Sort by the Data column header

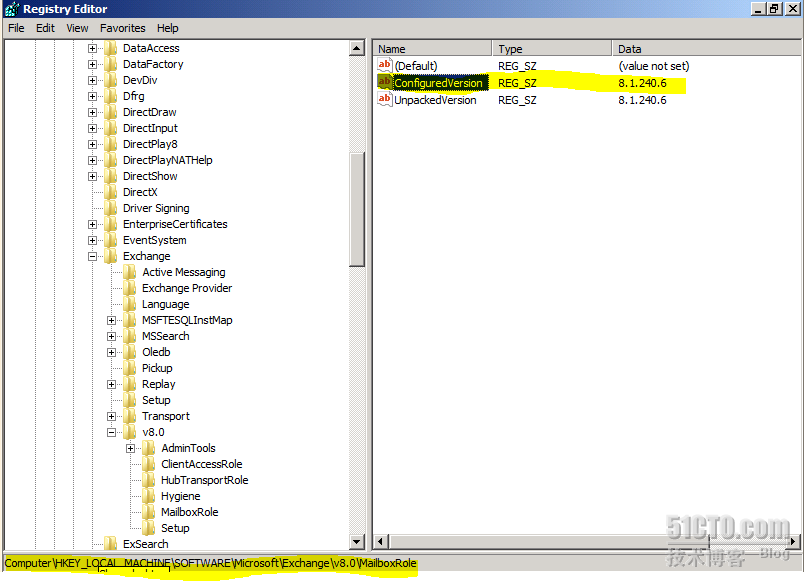click(707, 49)
